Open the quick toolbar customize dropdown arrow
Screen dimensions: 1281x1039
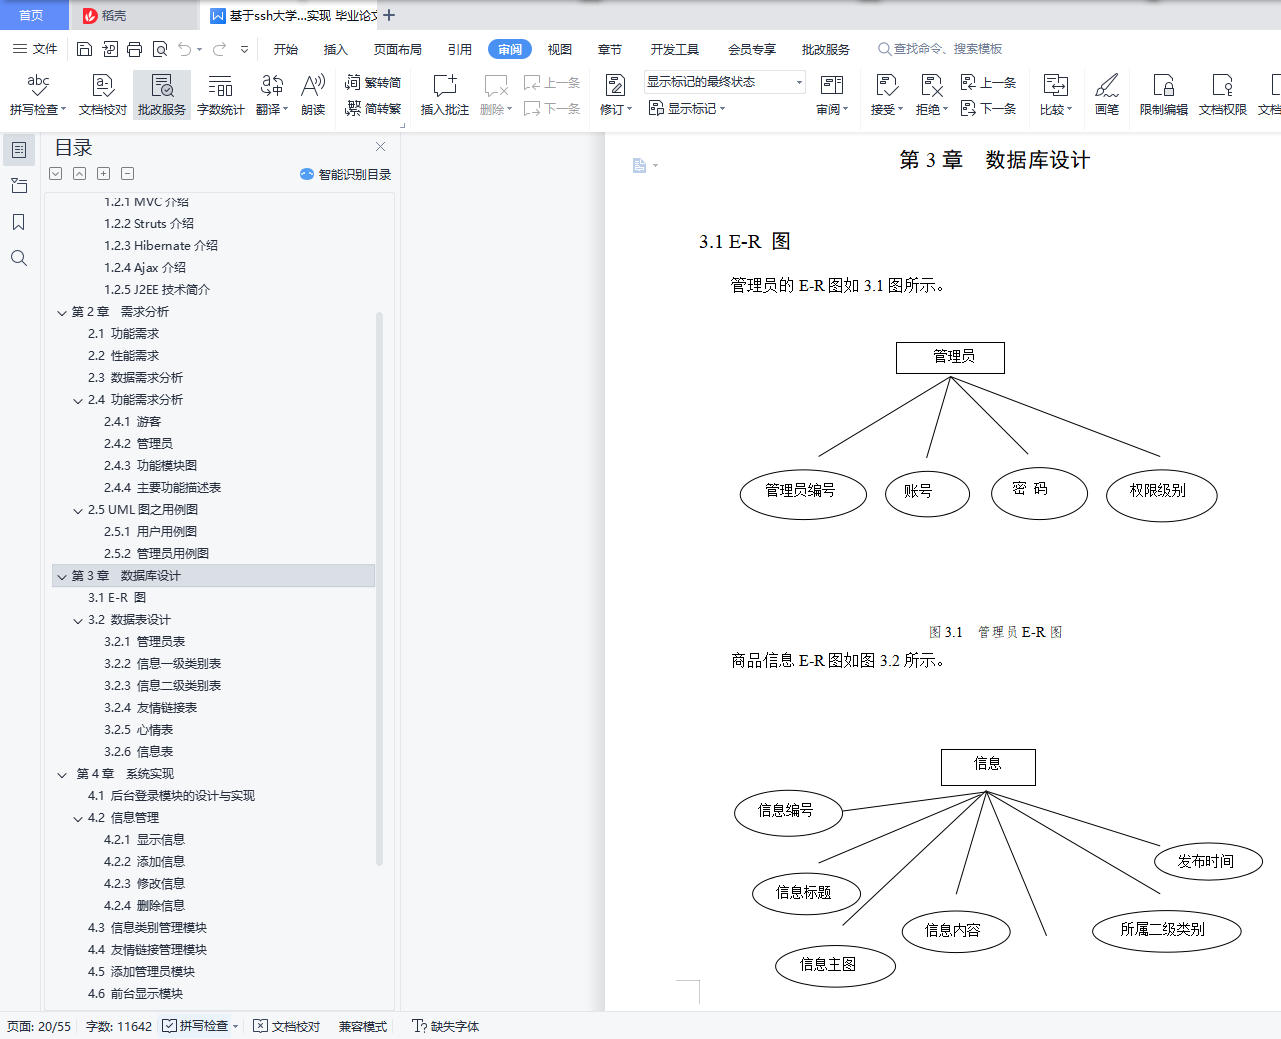(x=244, y=49)
